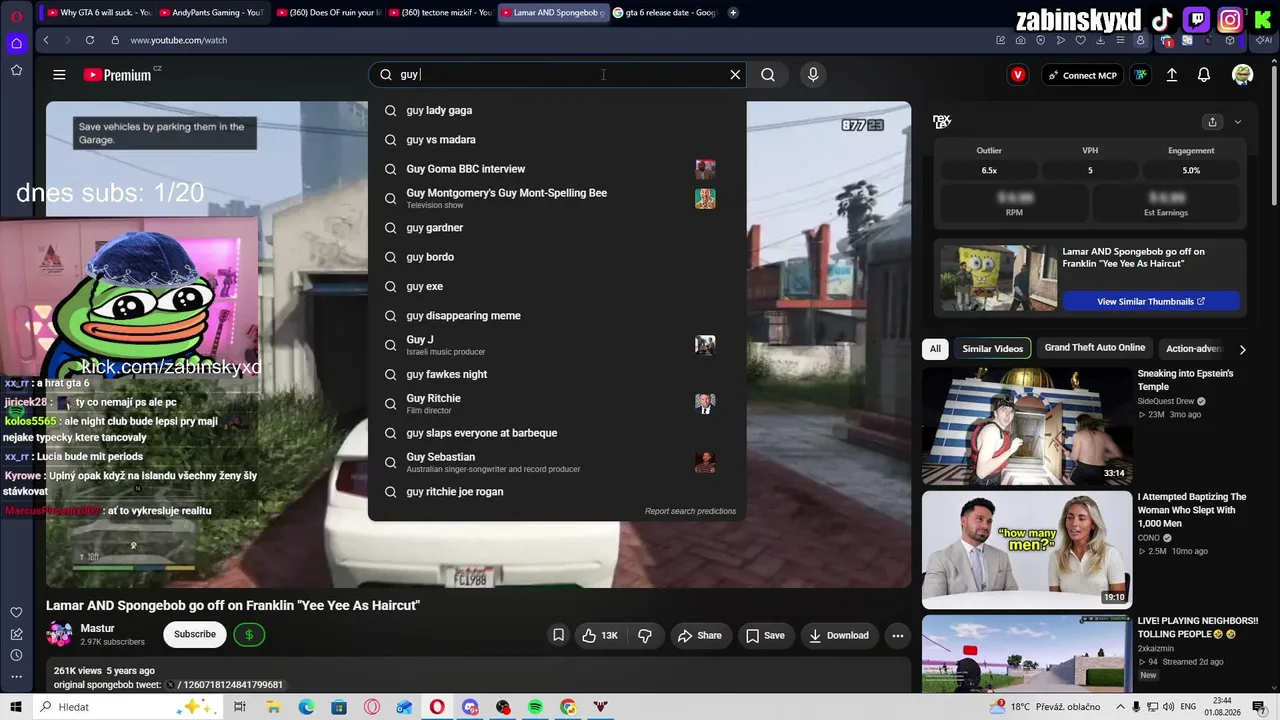Click the View Similar Thumbnails button

tap(1151, 301)
